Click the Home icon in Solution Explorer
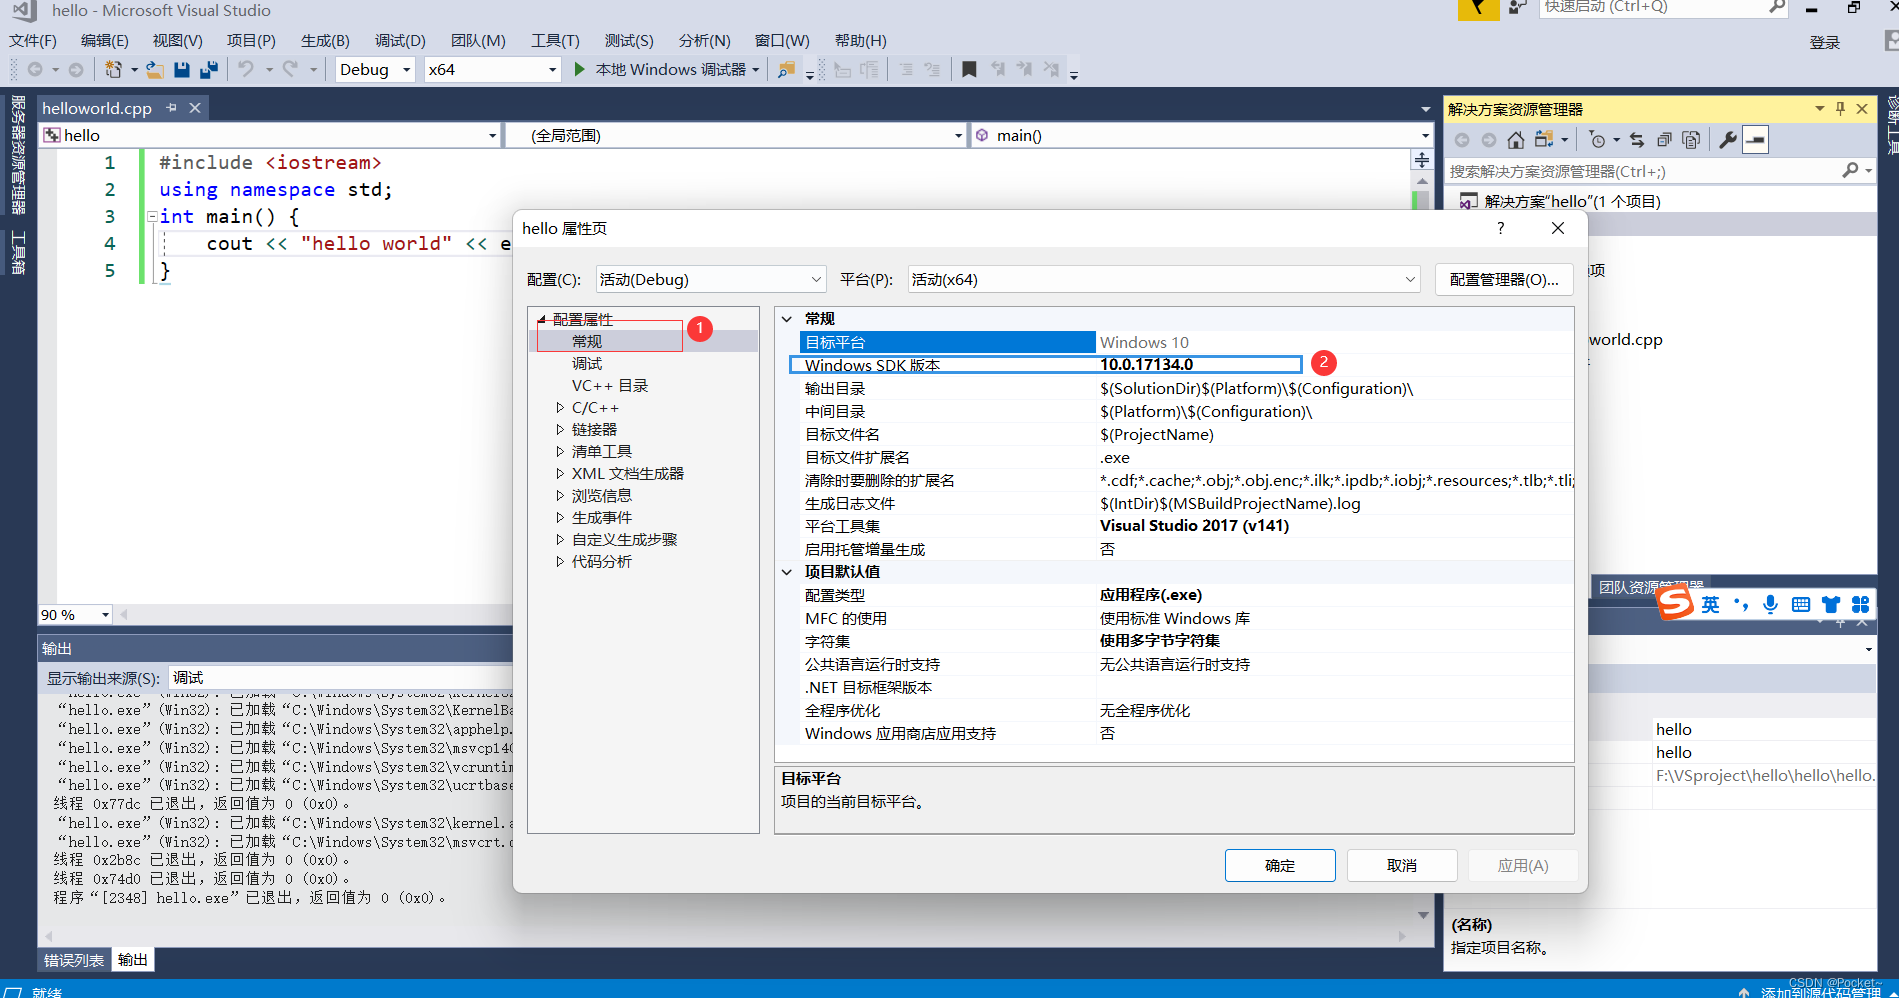This screenshot has height=998, width=1899. (x=1516, y=140)
